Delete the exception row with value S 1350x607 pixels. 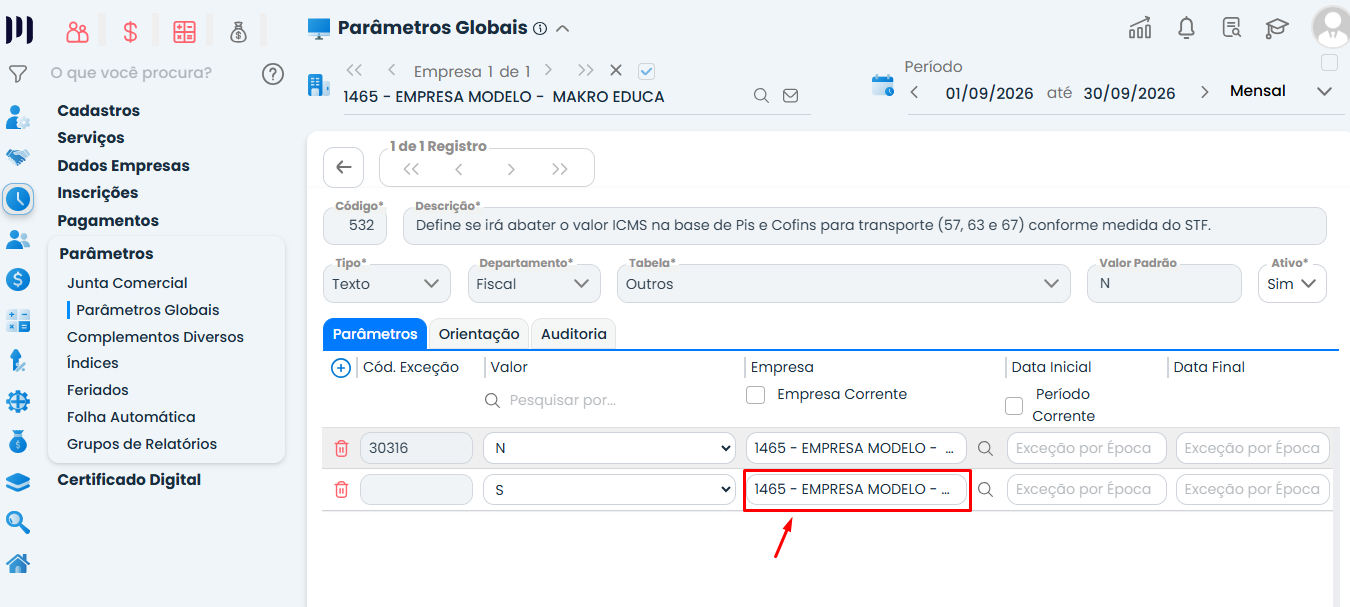click(x=341, y=490)
